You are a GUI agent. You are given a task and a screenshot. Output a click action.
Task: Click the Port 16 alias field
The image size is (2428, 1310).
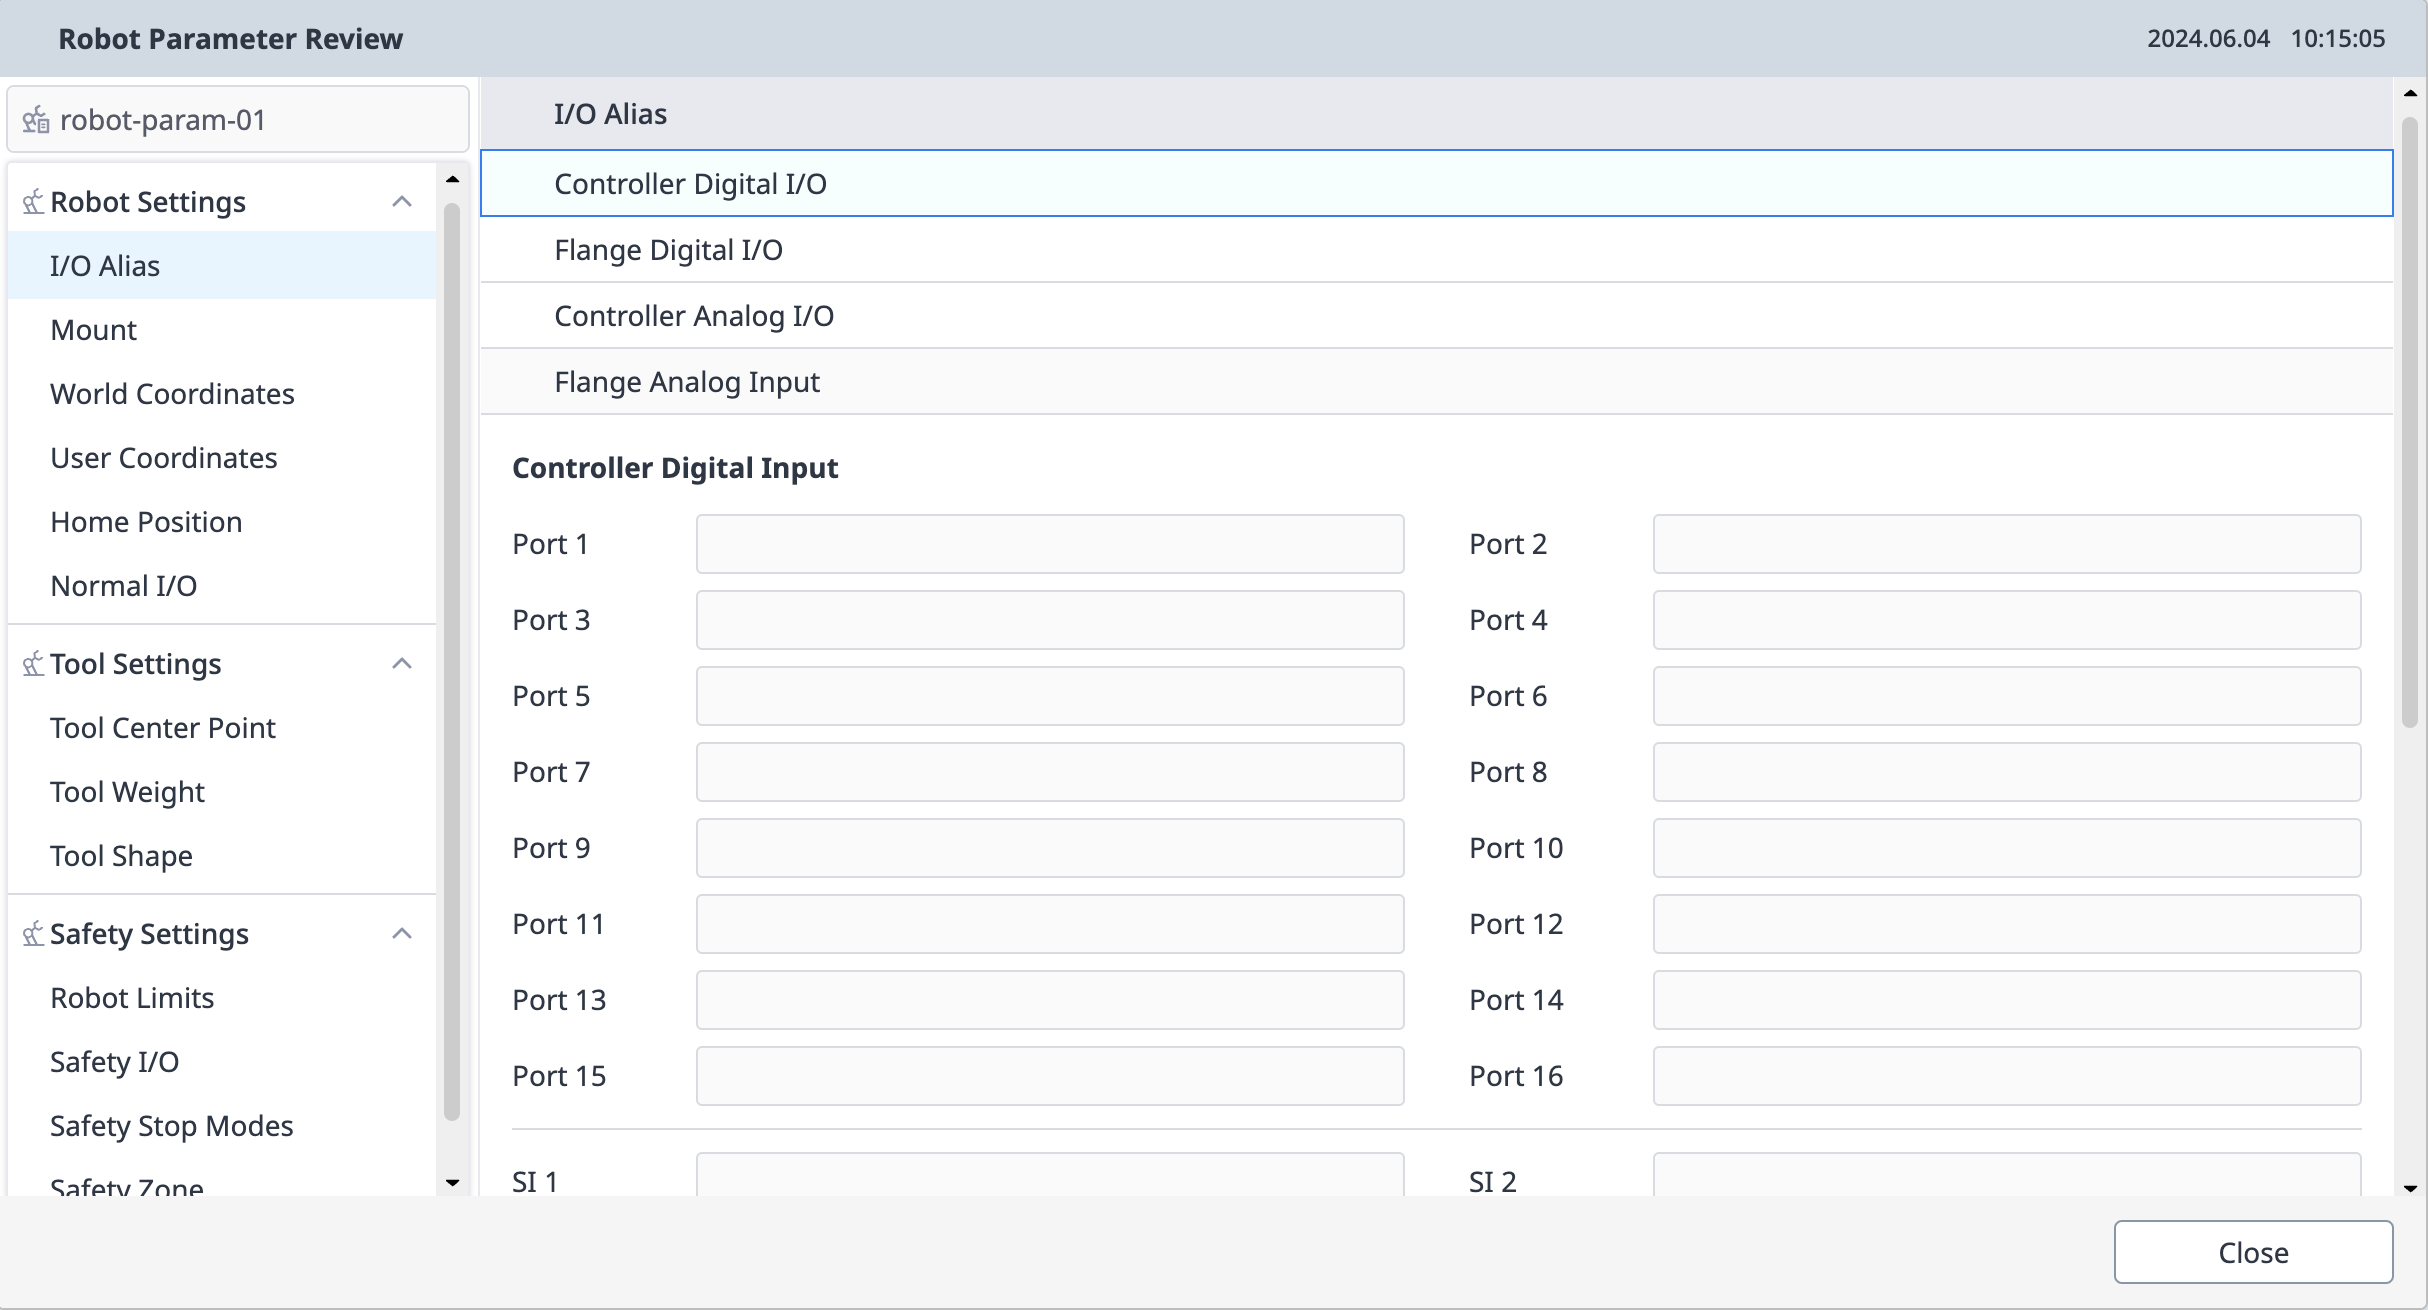point(2006,1076)
